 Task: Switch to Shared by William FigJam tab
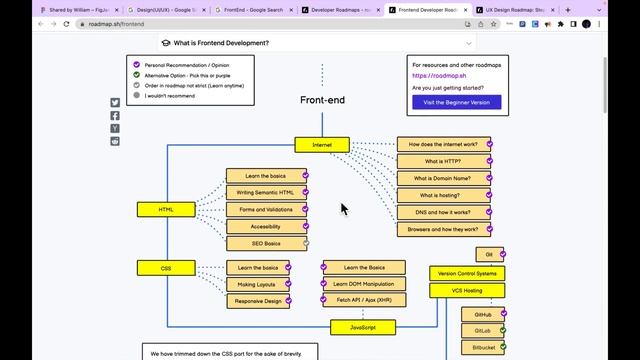click(79, 10)
